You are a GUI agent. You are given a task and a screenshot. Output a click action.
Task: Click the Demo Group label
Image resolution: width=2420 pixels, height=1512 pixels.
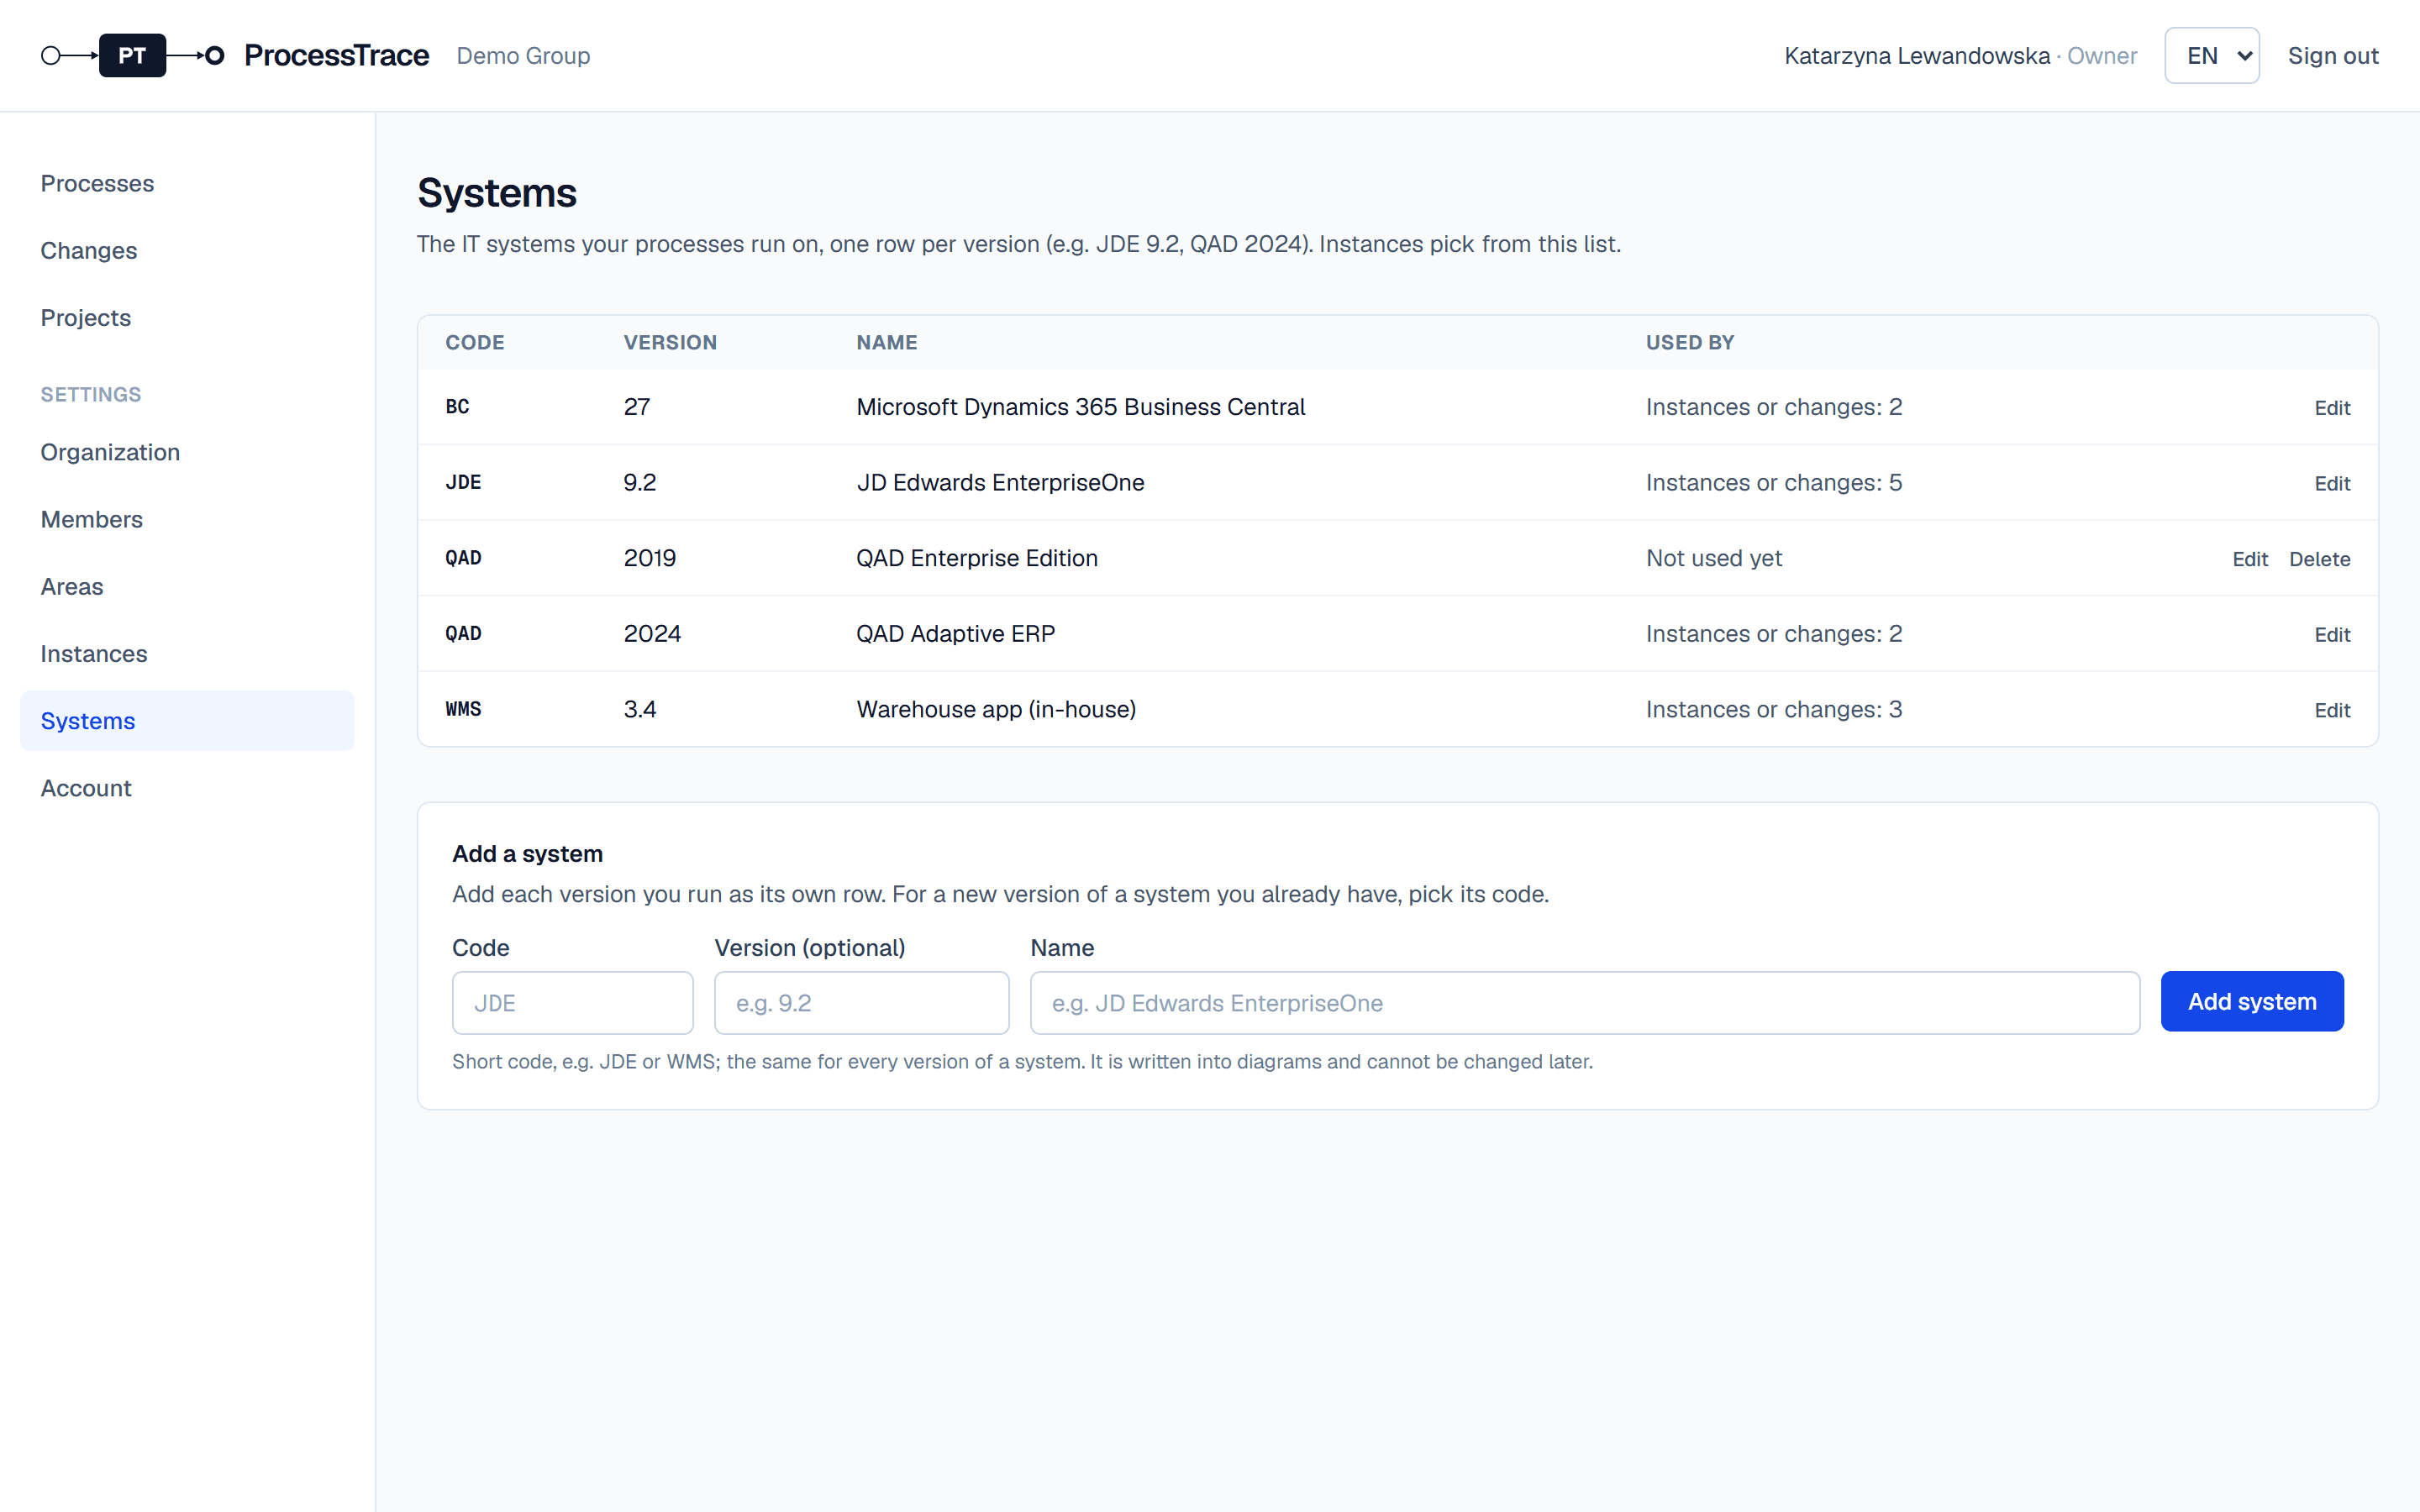(523, 56)
